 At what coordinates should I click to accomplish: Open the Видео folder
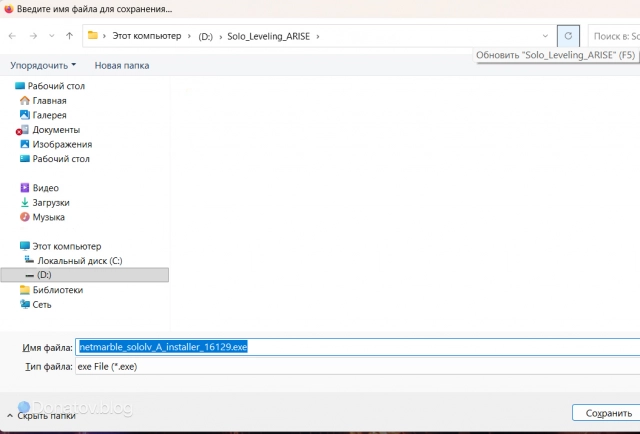click(x=45, y=187)
